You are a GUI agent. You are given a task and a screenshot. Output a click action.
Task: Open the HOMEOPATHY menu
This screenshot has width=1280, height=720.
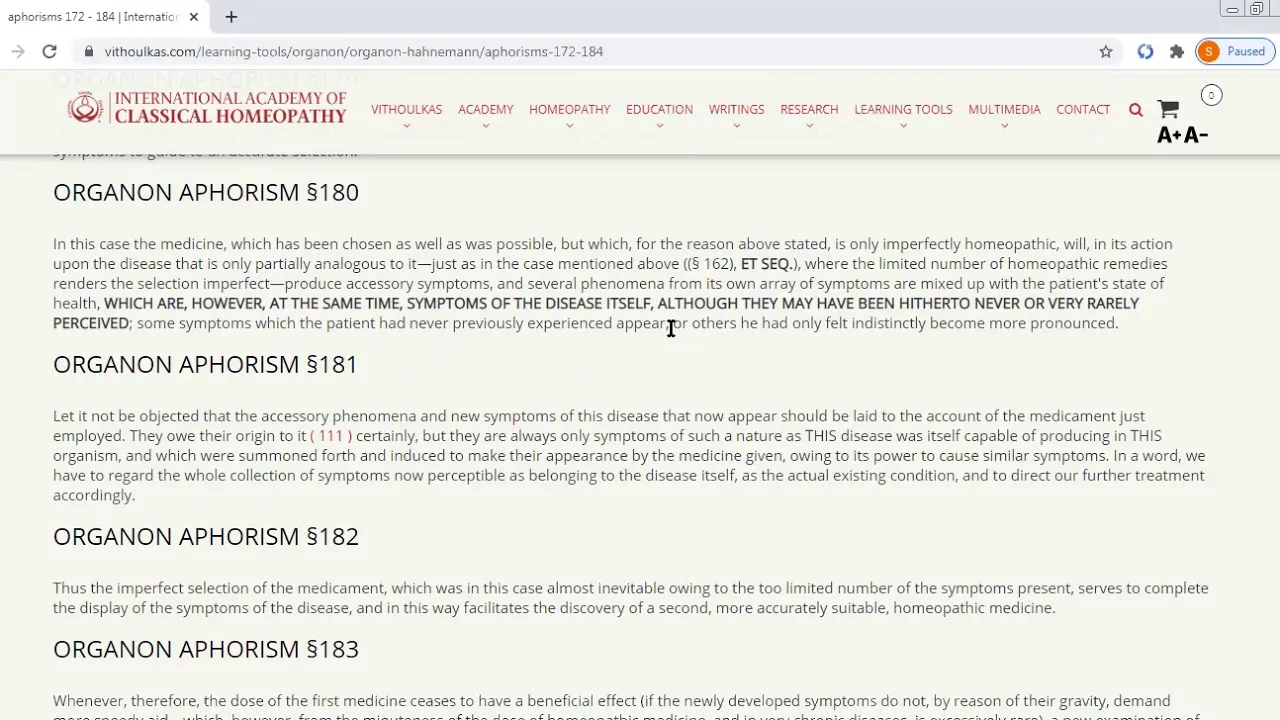click(x=569, y=109)
